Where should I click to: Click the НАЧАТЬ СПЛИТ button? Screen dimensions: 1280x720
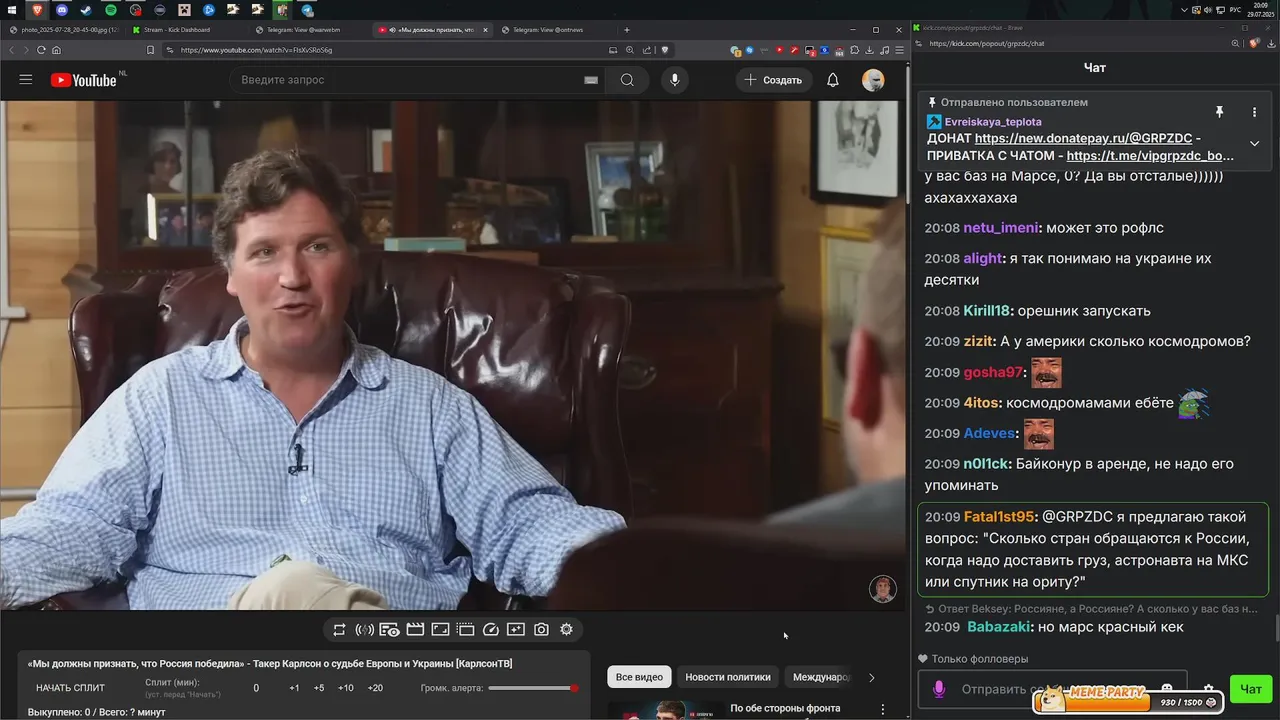click(70, 688)
